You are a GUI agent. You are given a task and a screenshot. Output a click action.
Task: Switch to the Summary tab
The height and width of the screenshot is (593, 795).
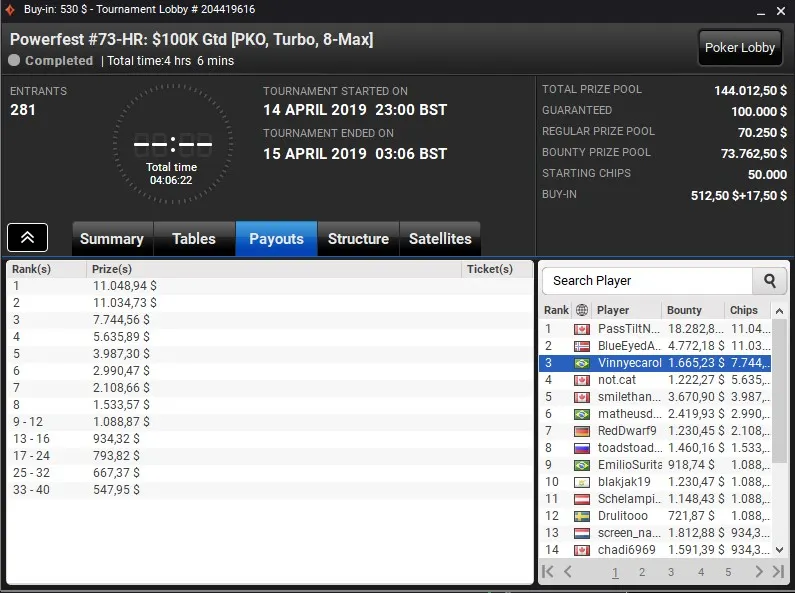point(112,239)
